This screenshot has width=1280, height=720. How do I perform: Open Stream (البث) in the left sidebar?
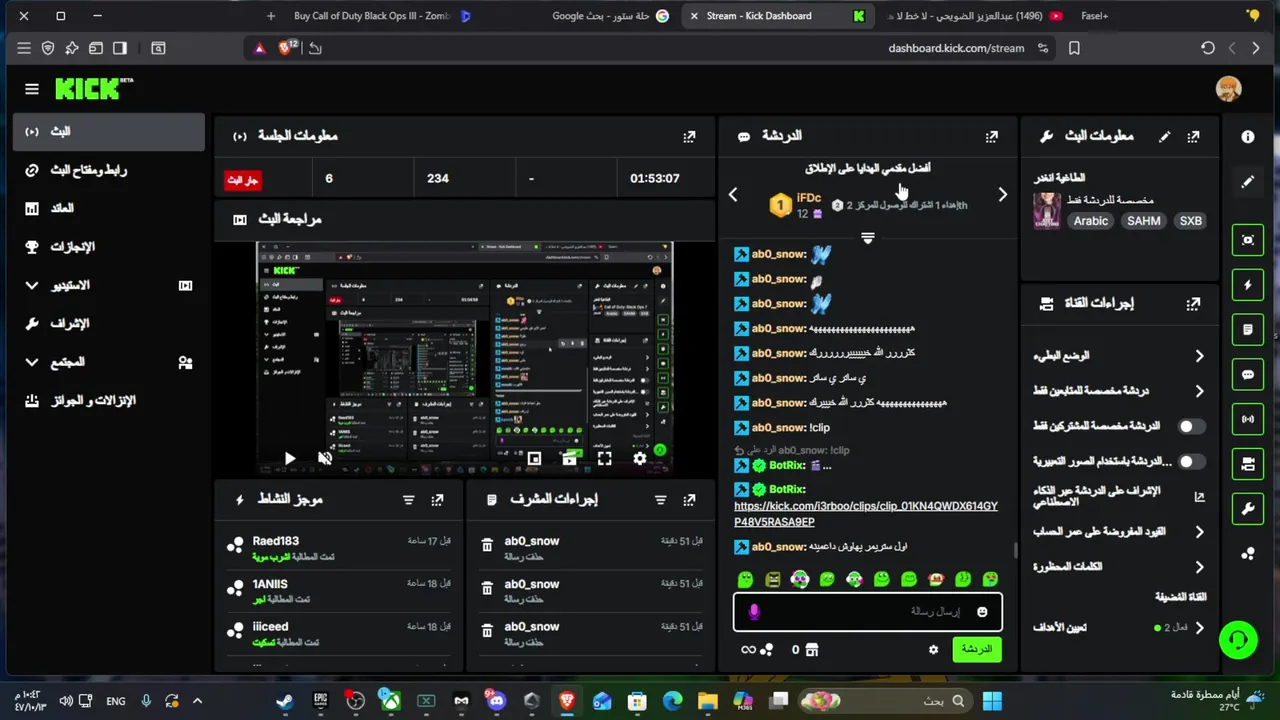(x=108, y=132)
